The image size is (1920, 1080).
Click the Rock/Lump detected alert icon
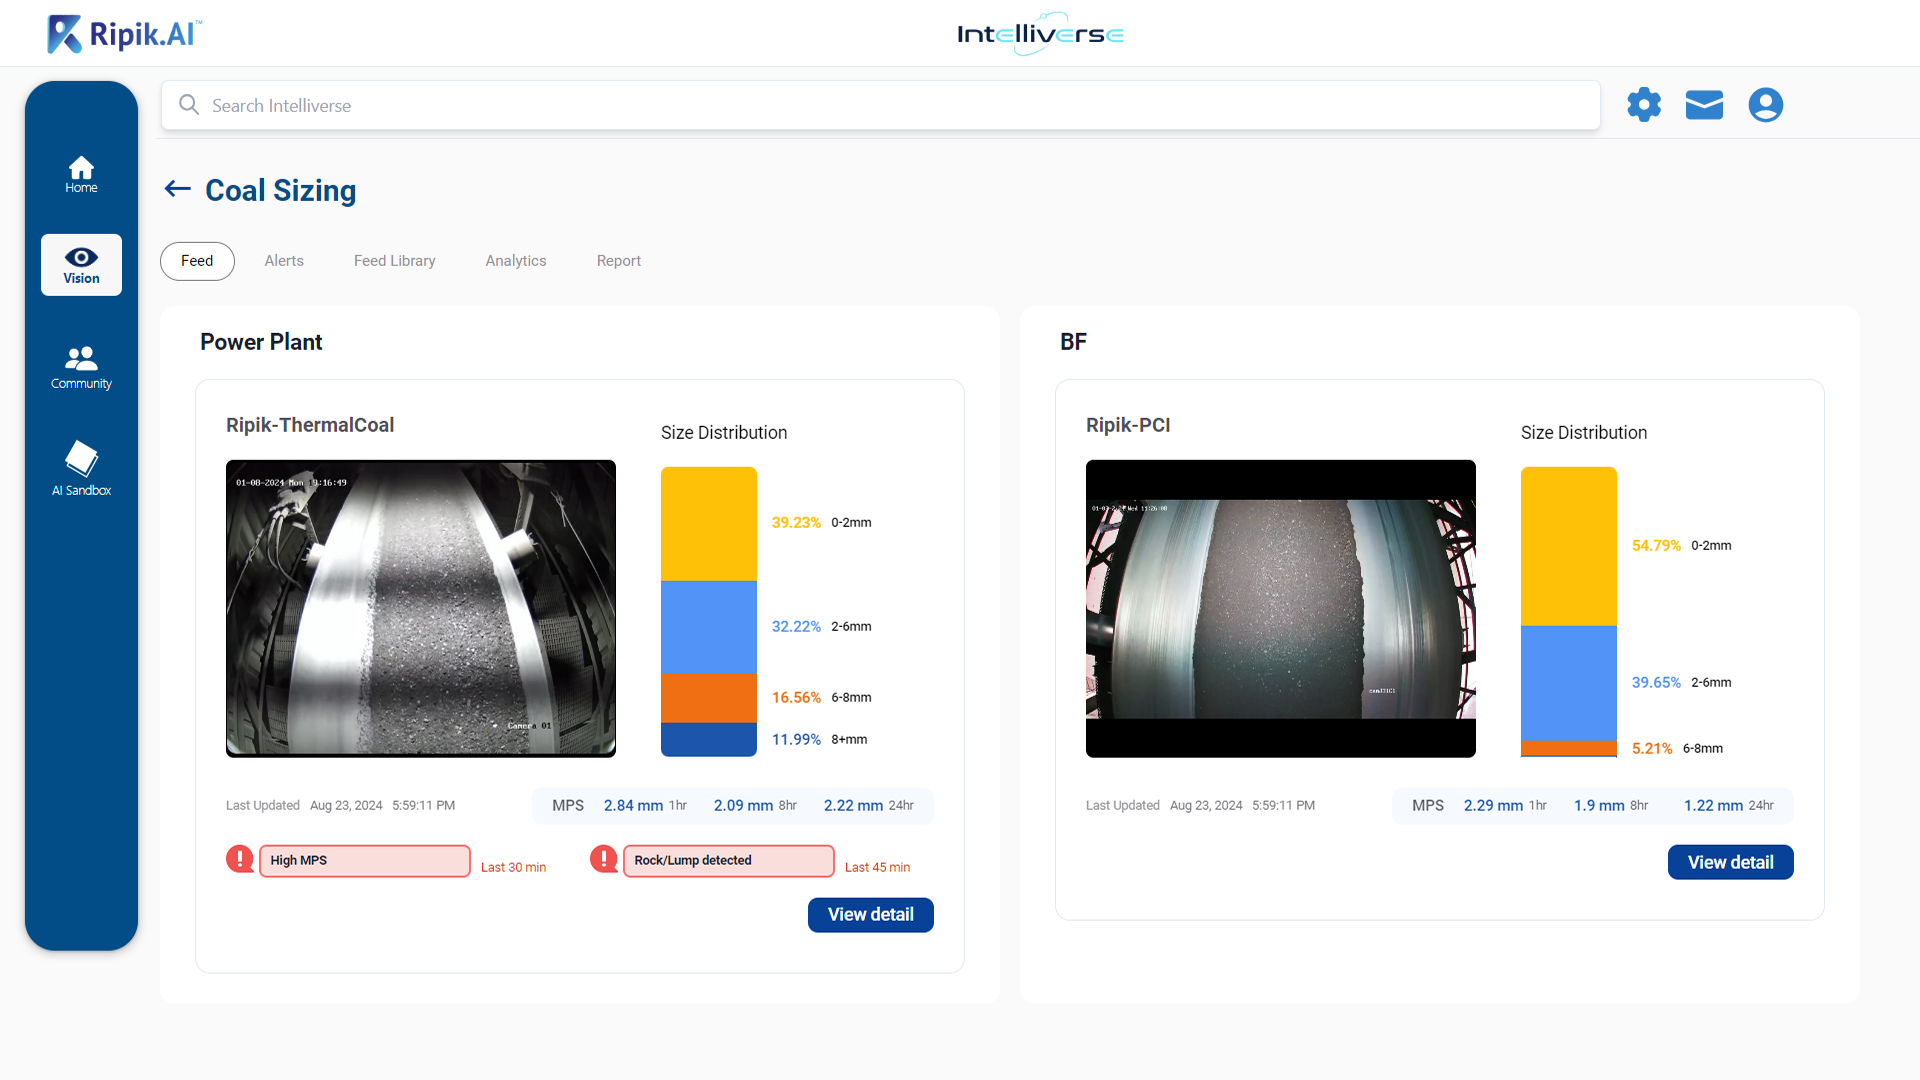(x=604, y=858)
